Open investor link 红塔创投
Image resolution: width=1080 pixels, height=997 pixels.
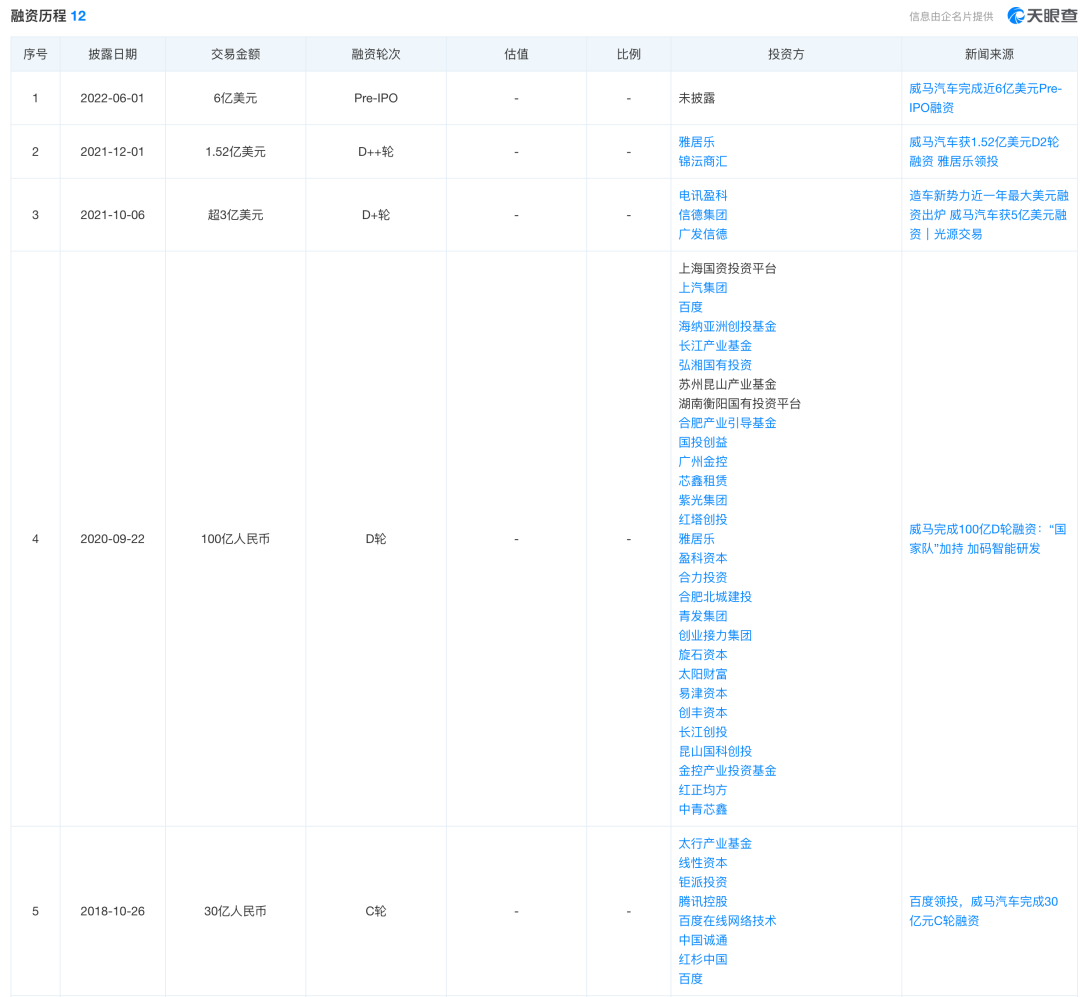click(703, 520)
